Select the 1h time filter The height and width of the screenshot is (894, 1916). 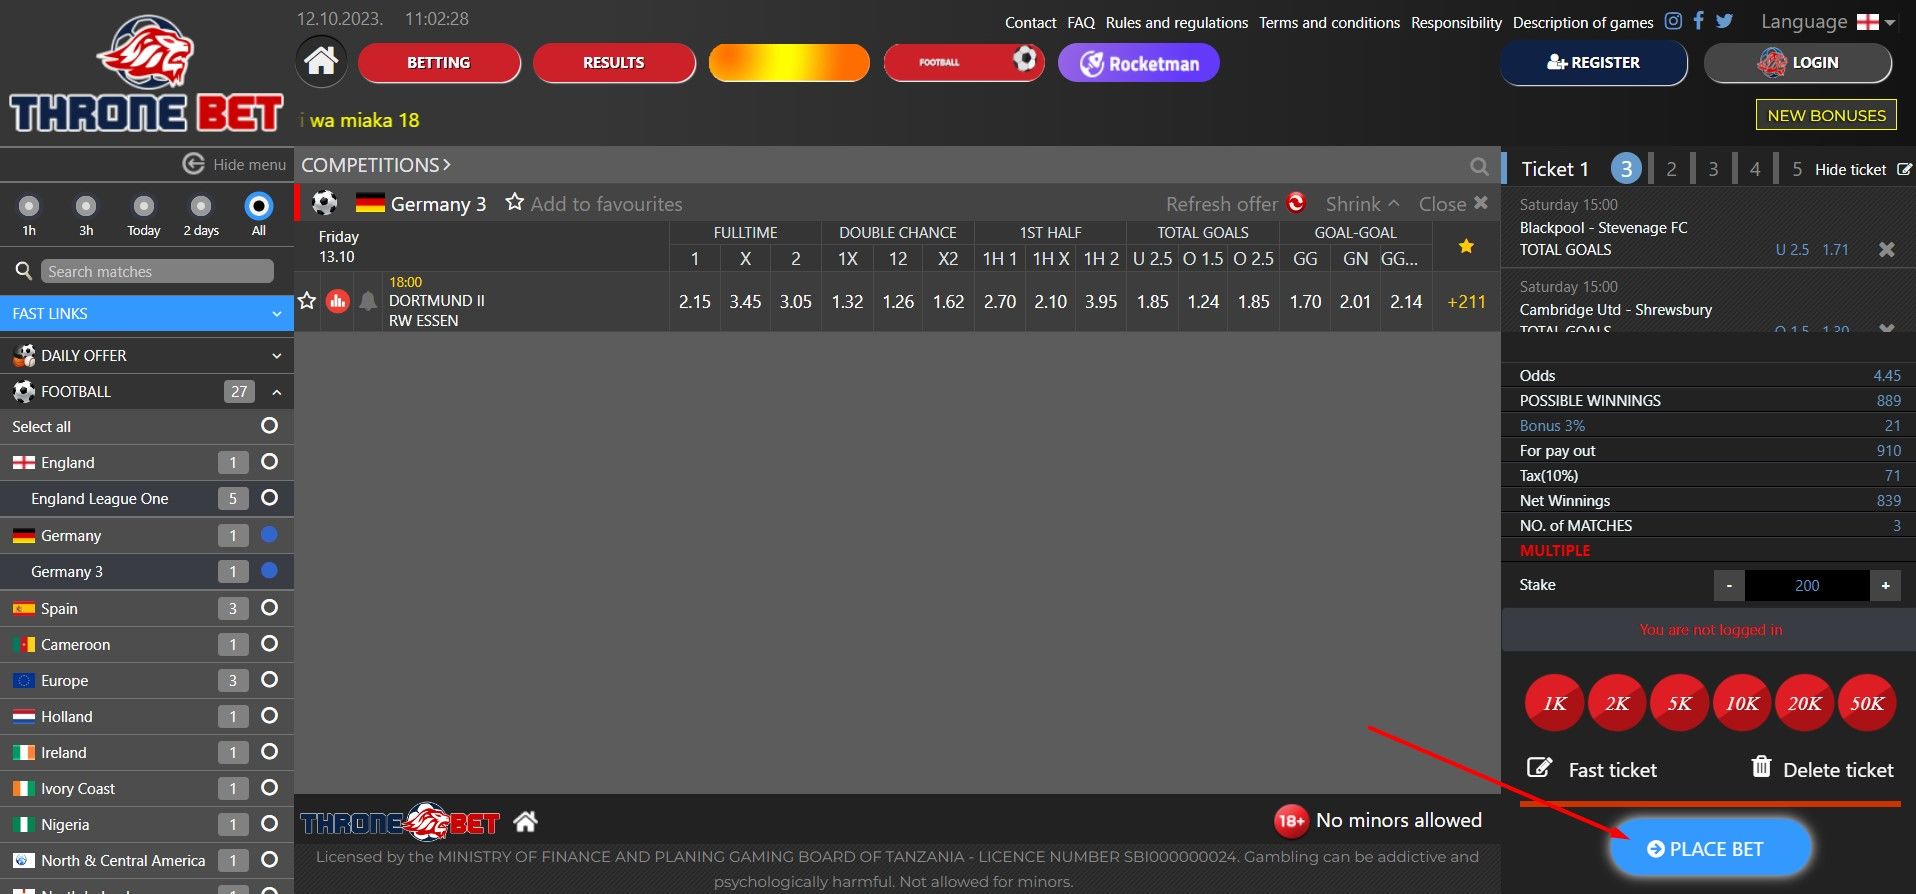pos(29,206)
